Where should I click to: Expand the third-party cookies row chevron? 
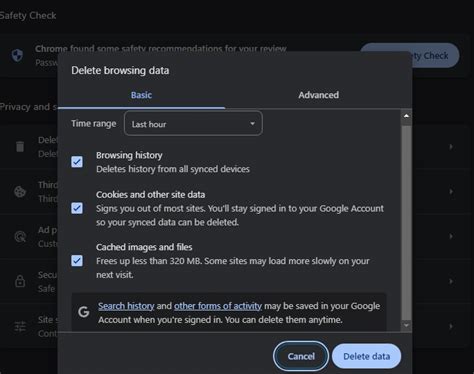point(451,192)
